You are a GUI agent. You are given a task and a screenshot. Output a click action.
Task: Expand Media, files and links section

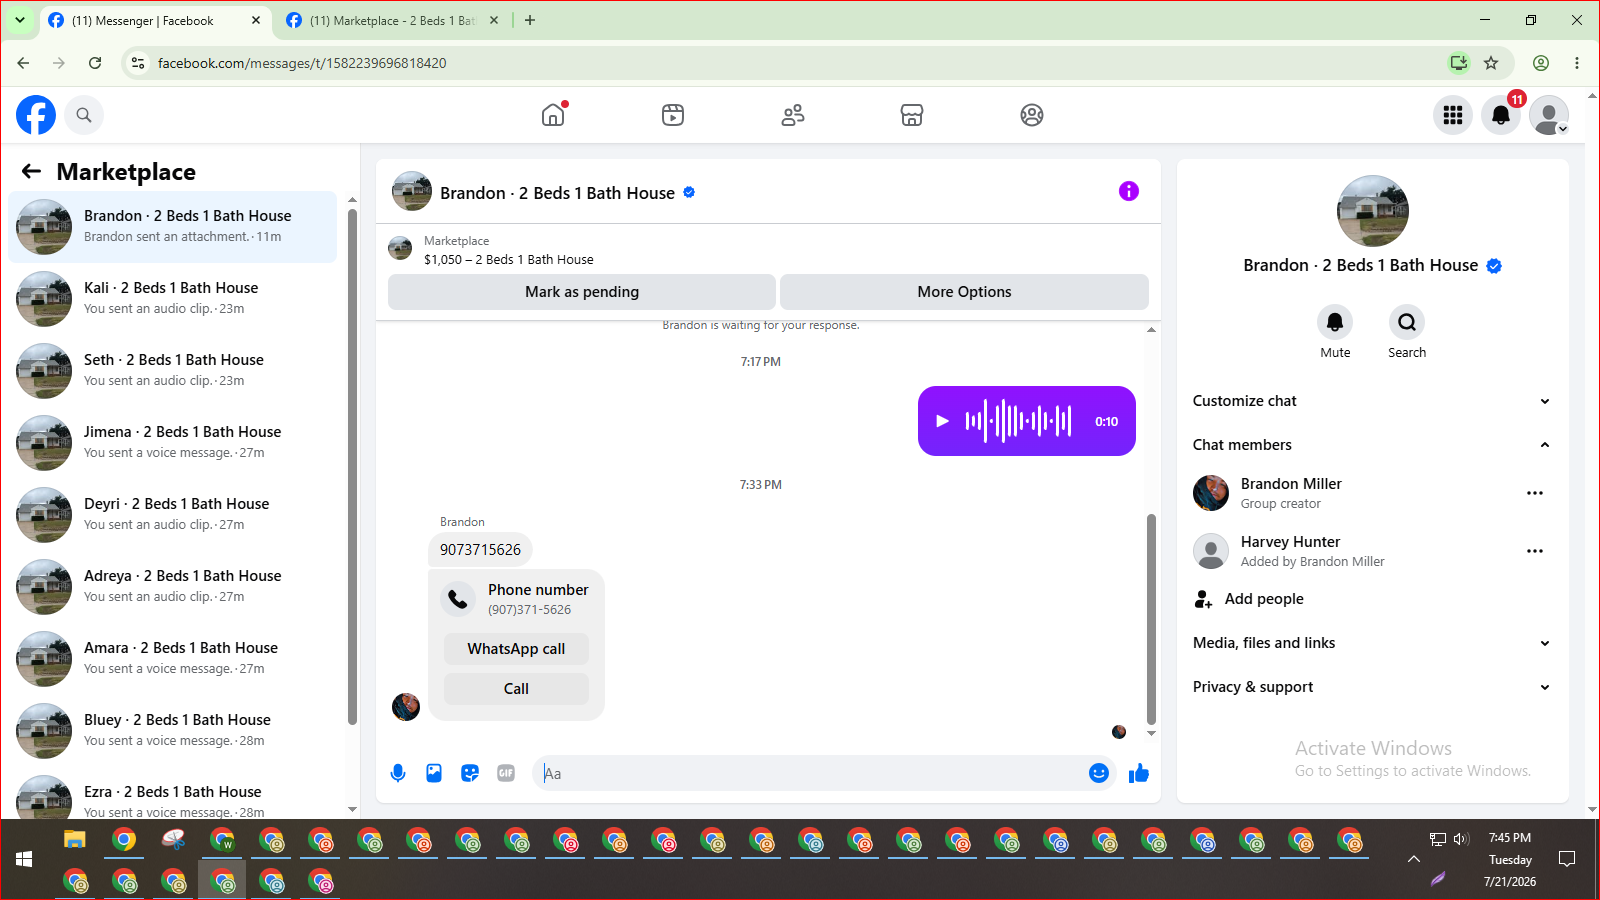pyautogui.click(x=1372, y=643)
